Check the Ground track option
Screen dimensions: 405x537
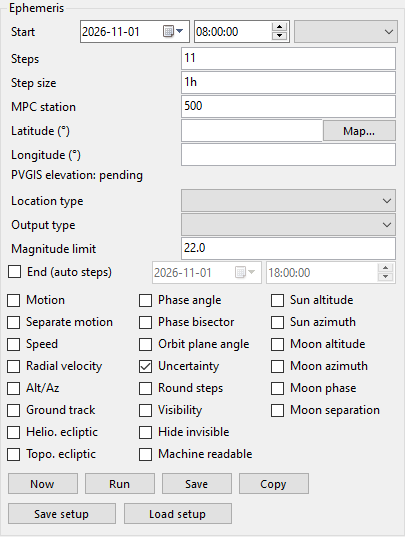coord(14,410)
